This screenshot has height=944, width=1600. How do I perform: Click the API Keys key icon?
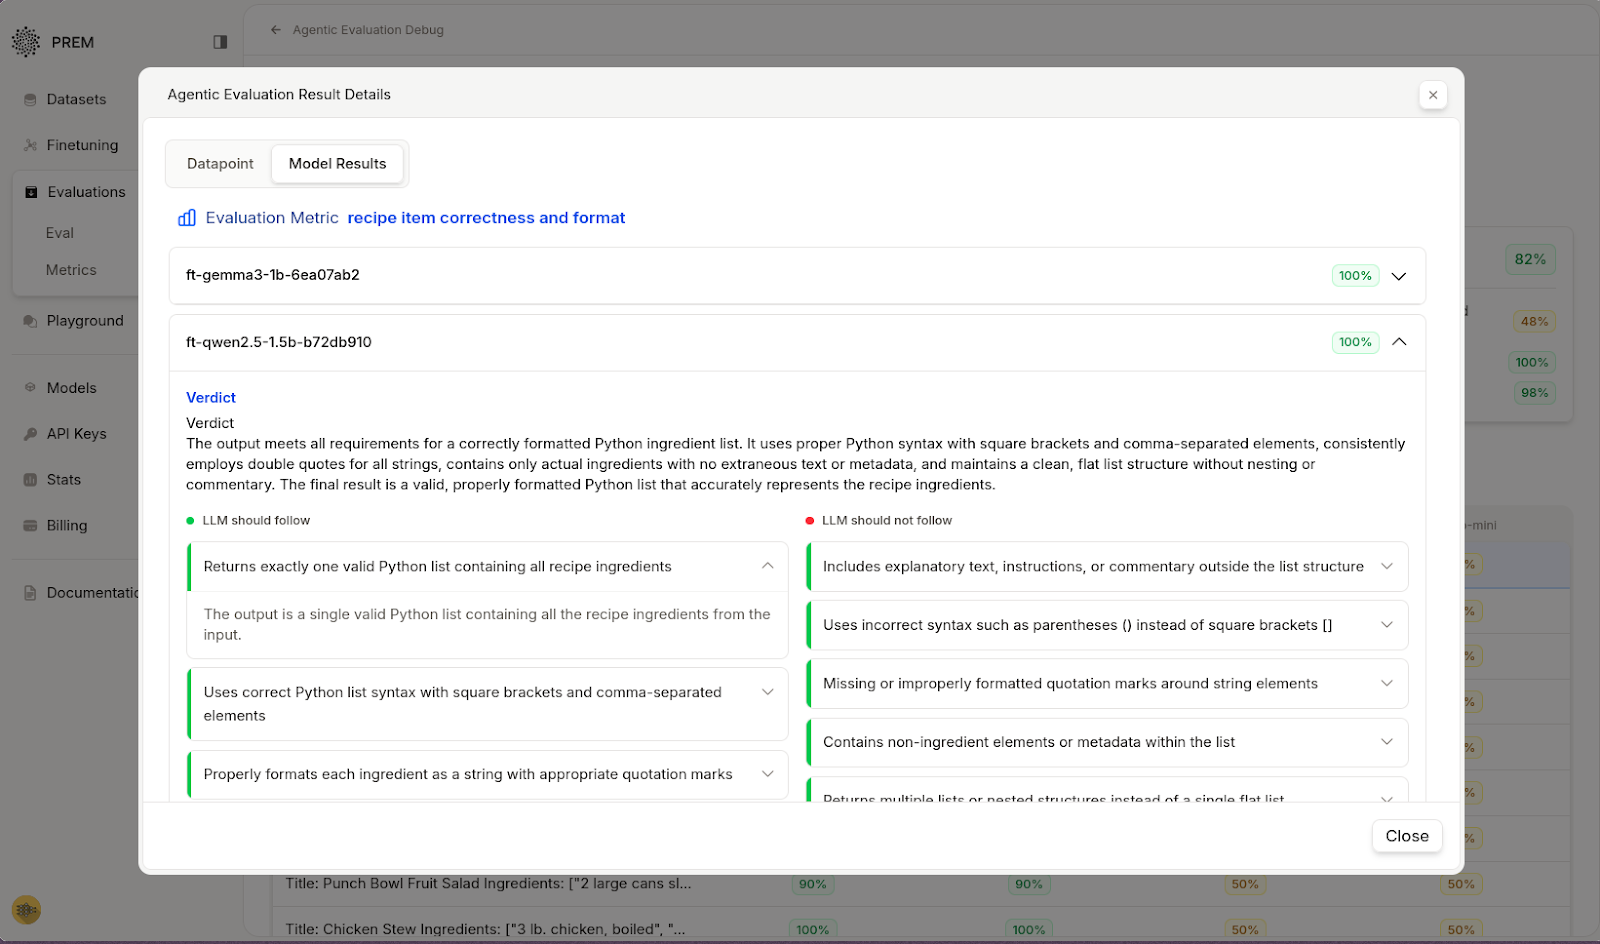click(31, 433)
